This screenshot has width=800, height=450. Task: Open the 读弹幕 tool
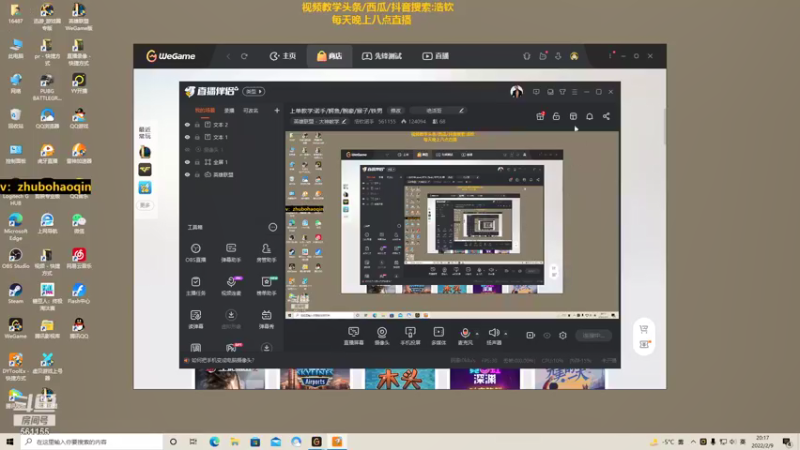[x=195, y=319]
